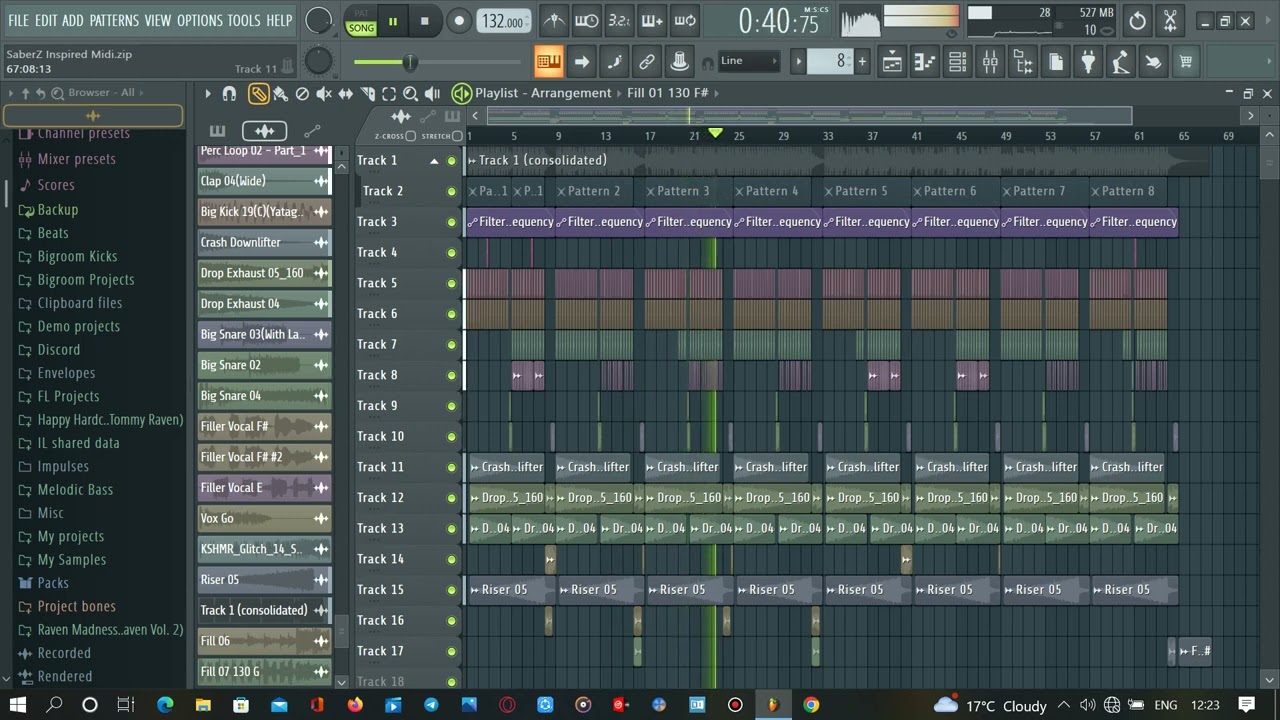Toggle Pattern/Song mode switch
Screen dimensions: 1280x720
pos(361,21)
